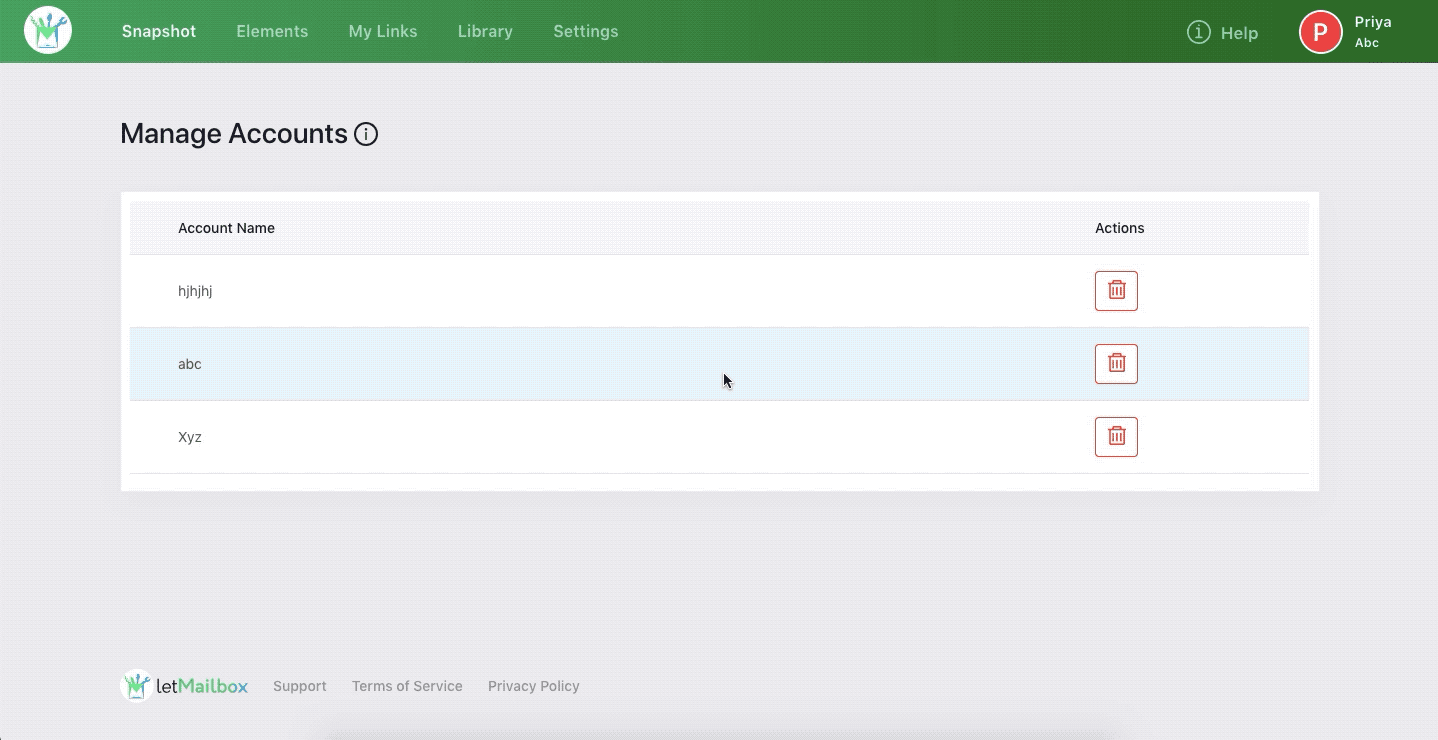Open the Snapshot tab
Viewport: 1438px width, 740px height.
pyautogui.click(x=159, y=31)
